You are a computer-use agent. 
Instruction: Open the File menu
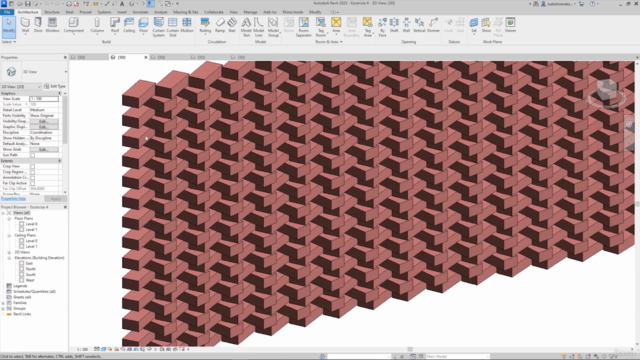[7, 12]
